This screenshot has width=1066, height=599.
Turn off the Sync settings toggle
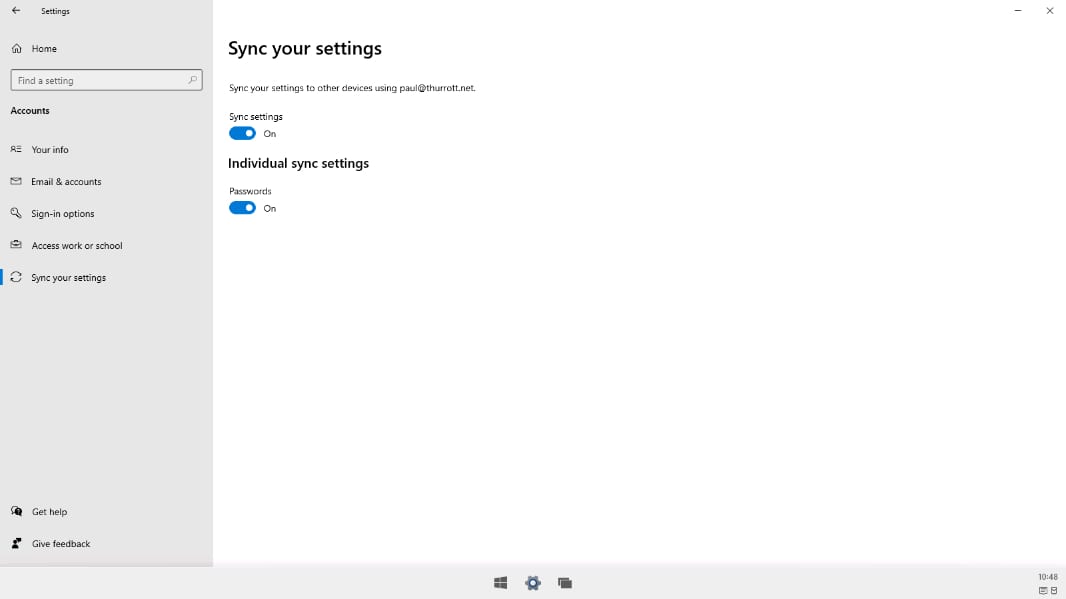point(242,133)
